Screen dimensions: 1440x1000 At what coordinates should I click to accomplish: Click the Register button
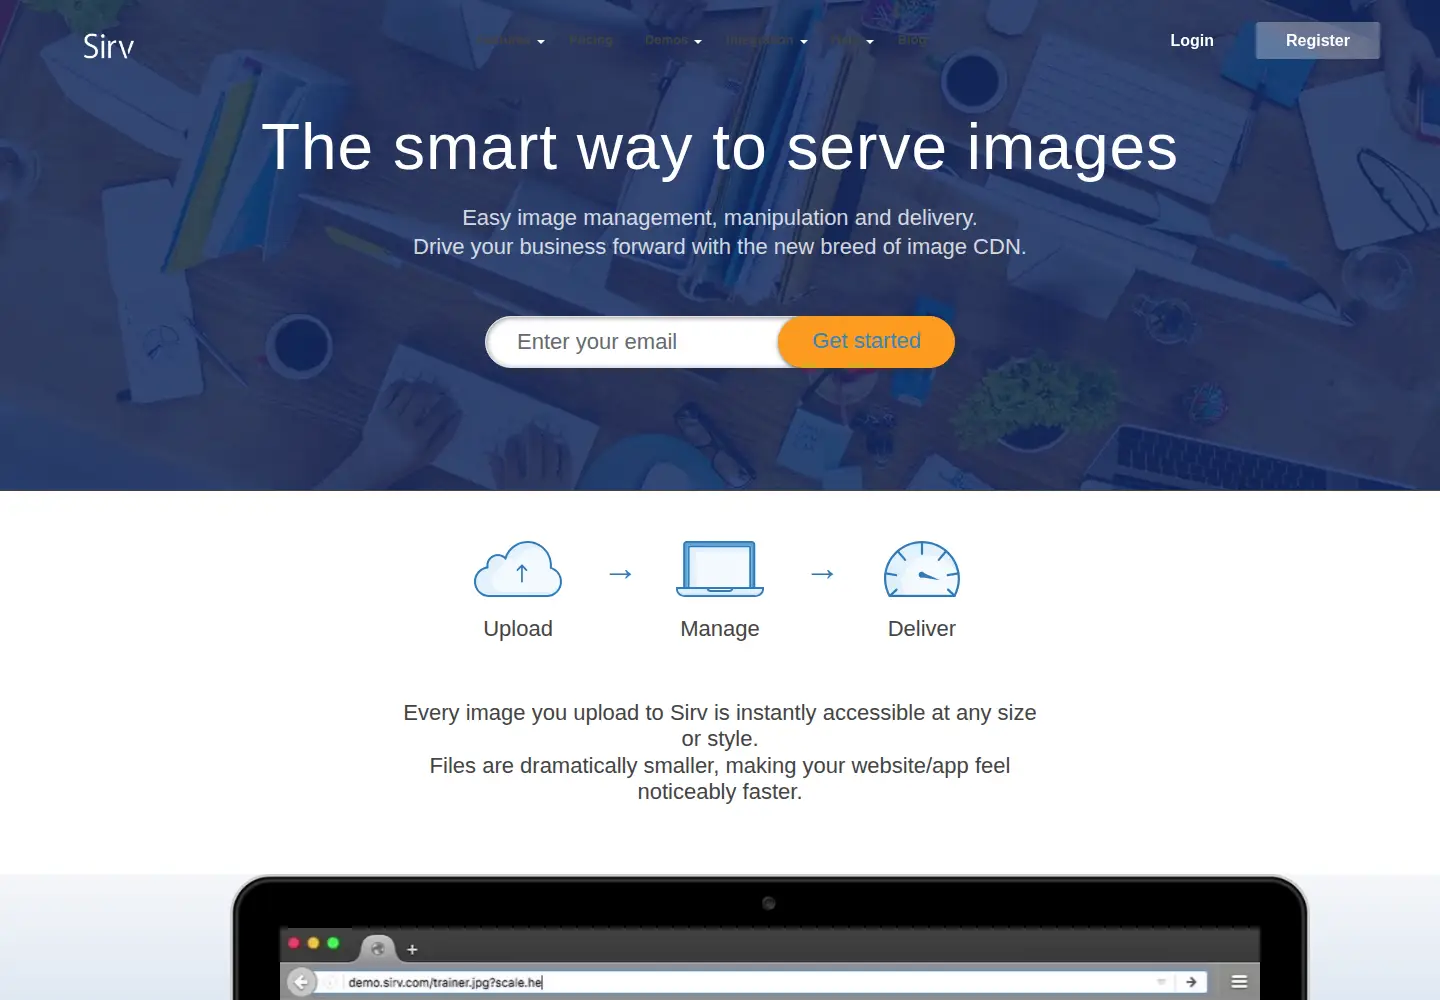point(1318,40)
